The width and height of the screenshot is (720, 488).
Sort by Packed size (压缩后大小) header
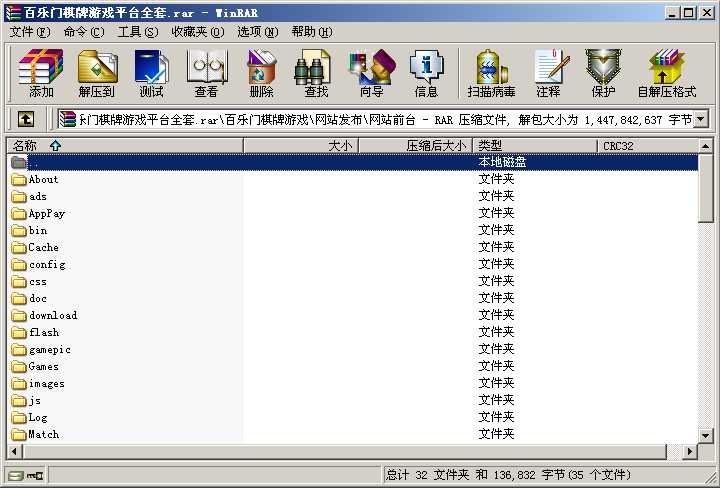pyautogui.click(x=415, y=146)
